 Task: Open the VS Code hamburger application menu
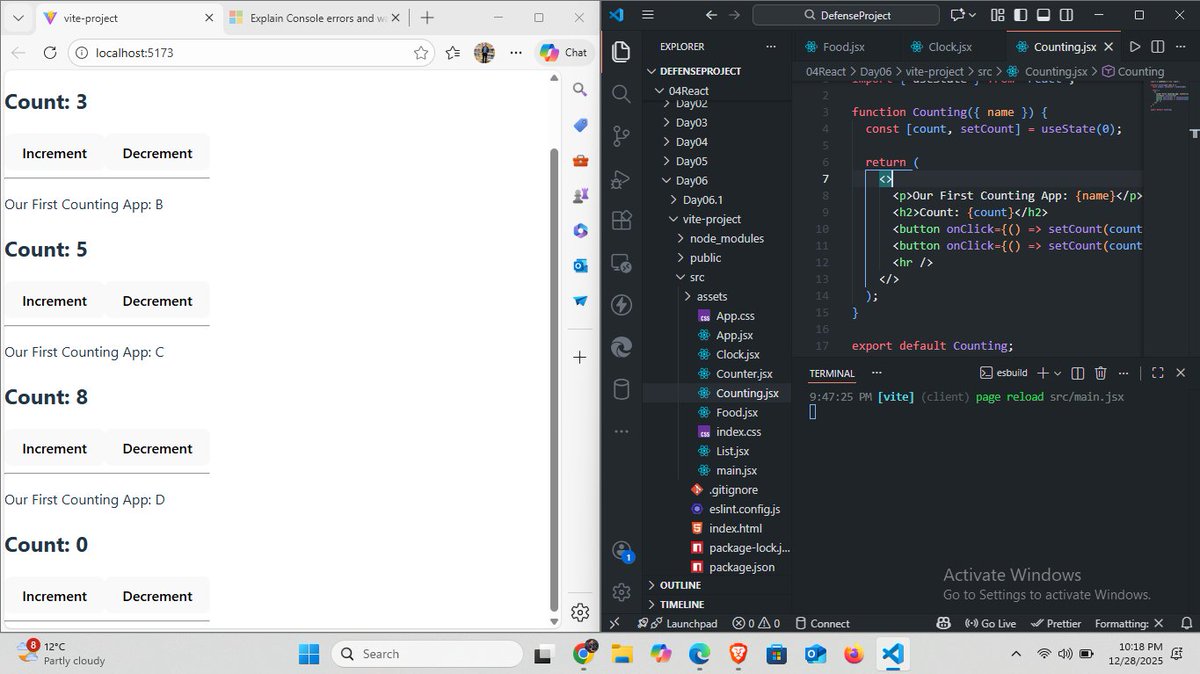point(647,15)
